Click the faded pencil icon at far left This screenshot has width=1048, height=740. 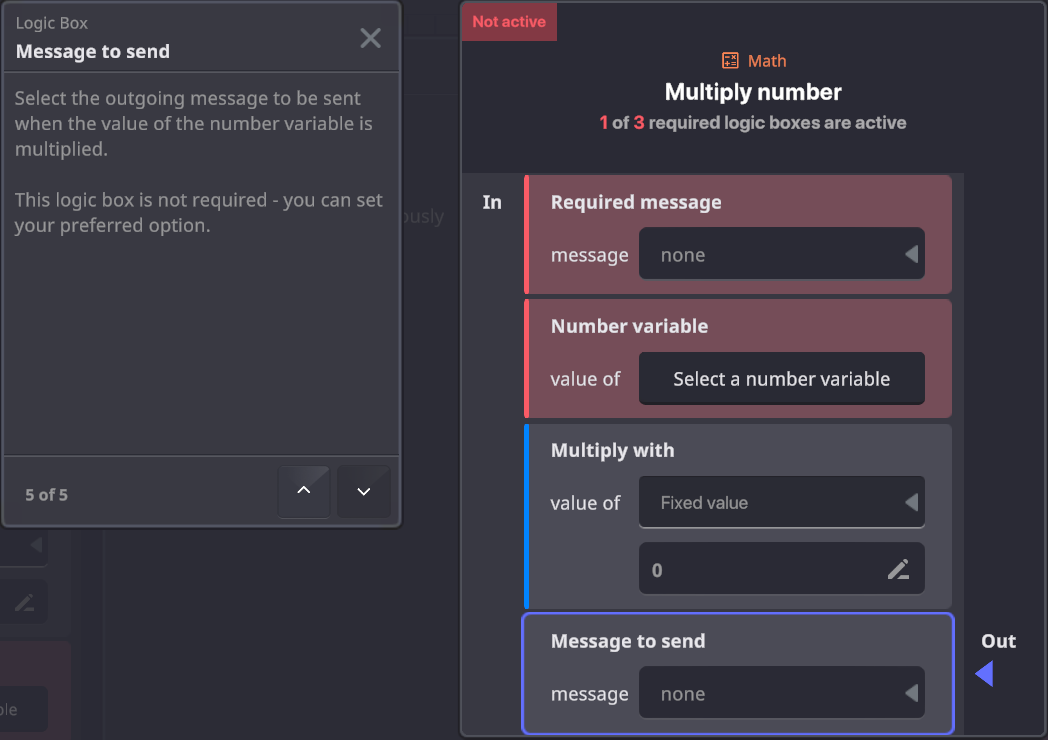coord(25,602)
